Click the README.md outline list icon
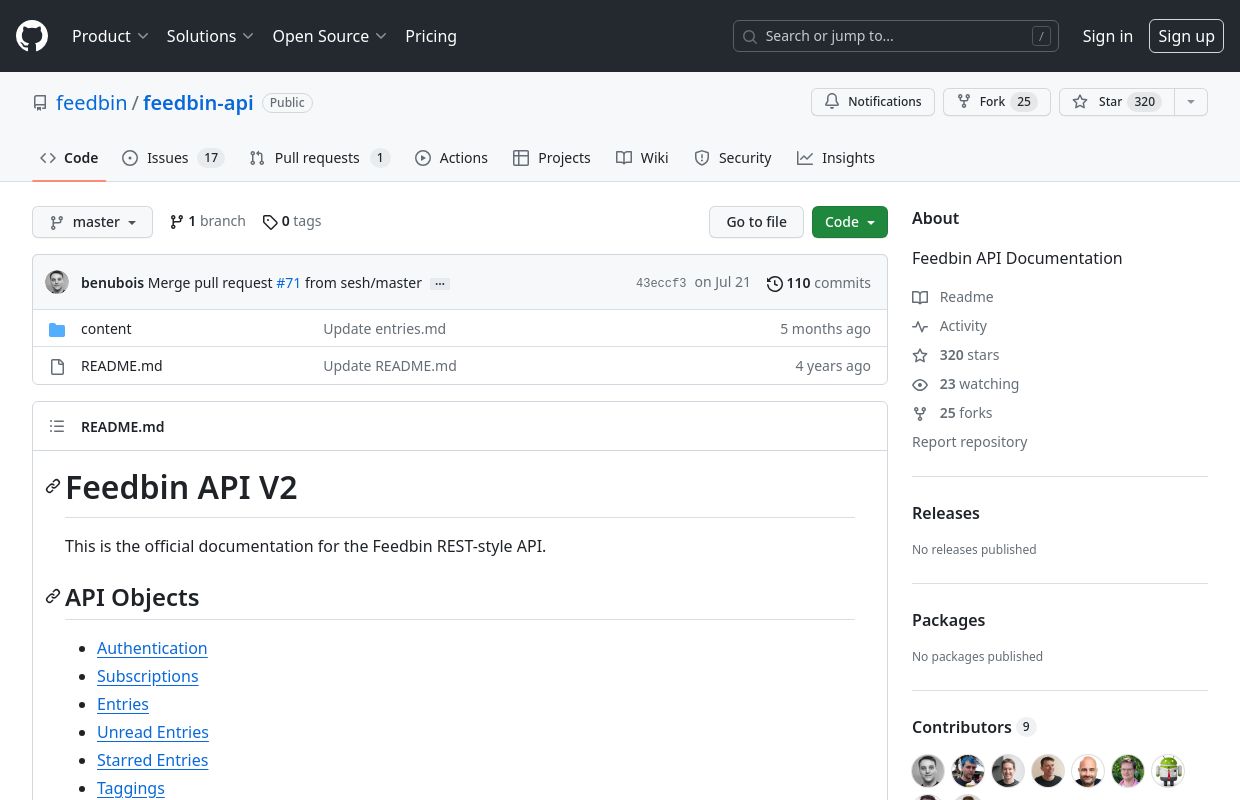 [57, 426]
